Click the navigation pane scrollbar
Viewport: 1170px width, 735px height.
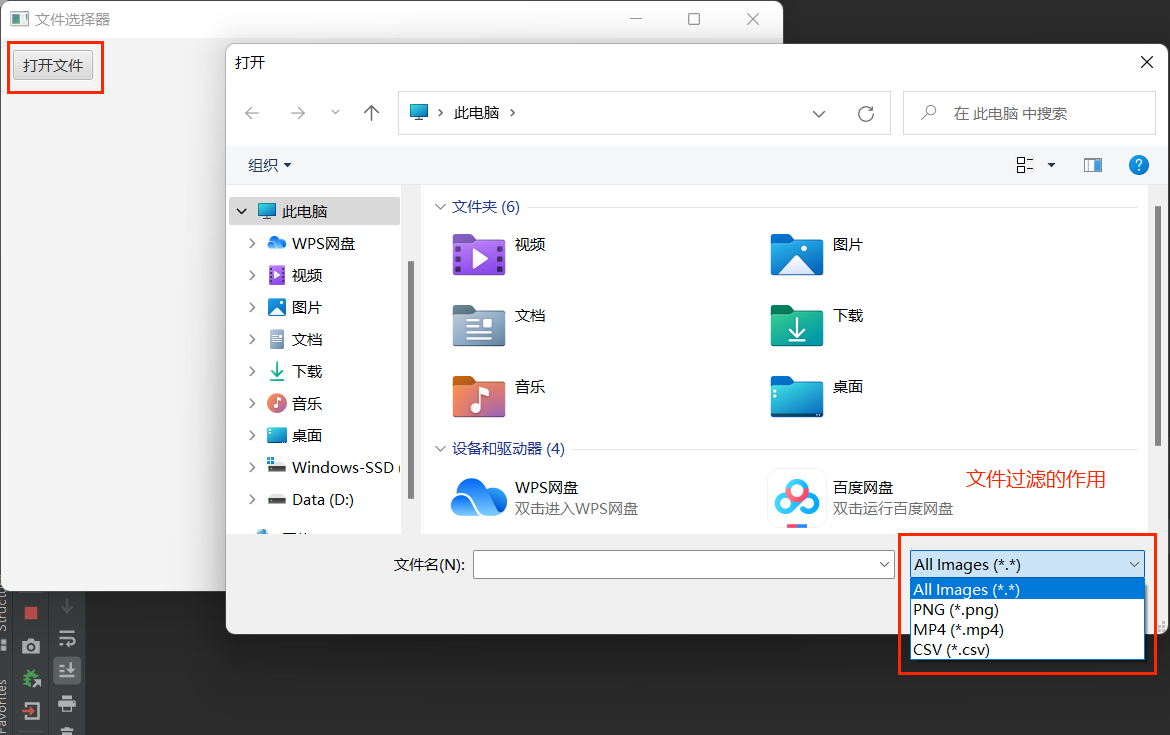point(411,379)
